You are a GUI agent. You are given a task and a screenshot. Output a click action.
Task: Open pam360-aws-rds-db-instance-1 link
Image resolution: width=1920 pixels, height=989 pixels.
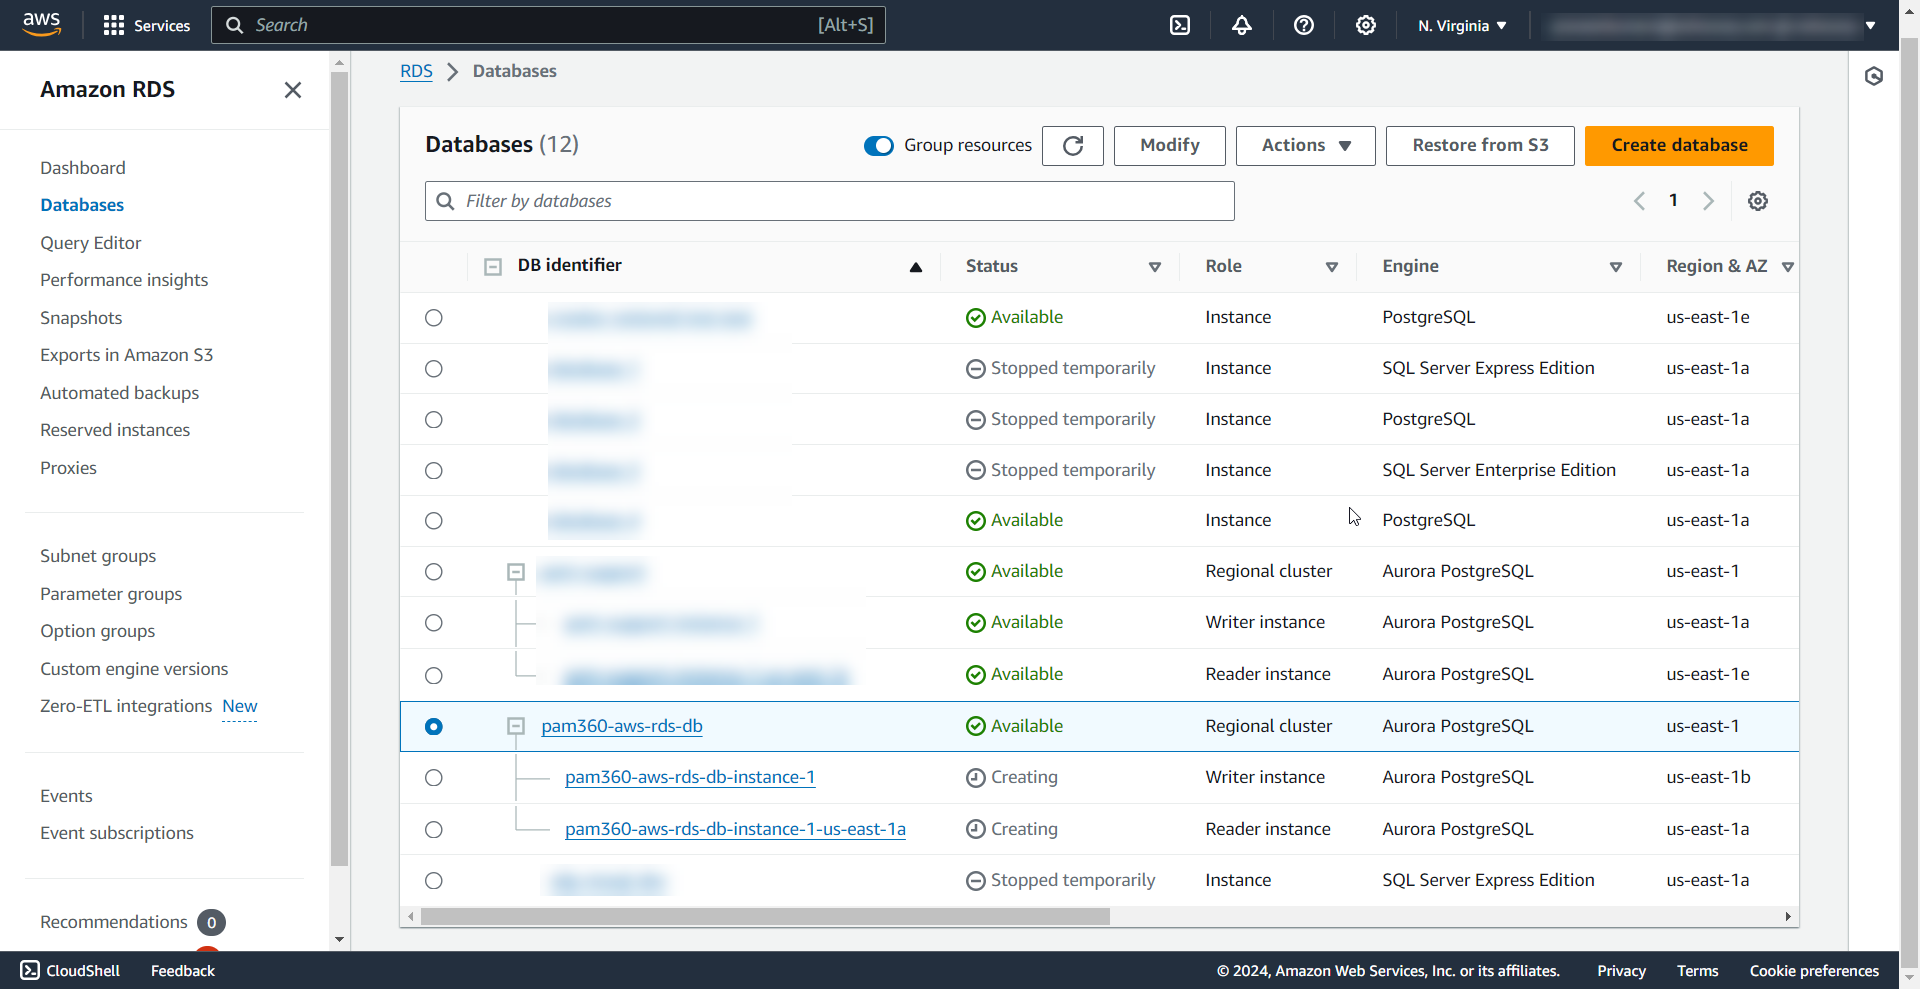click(x=690, y=778)
